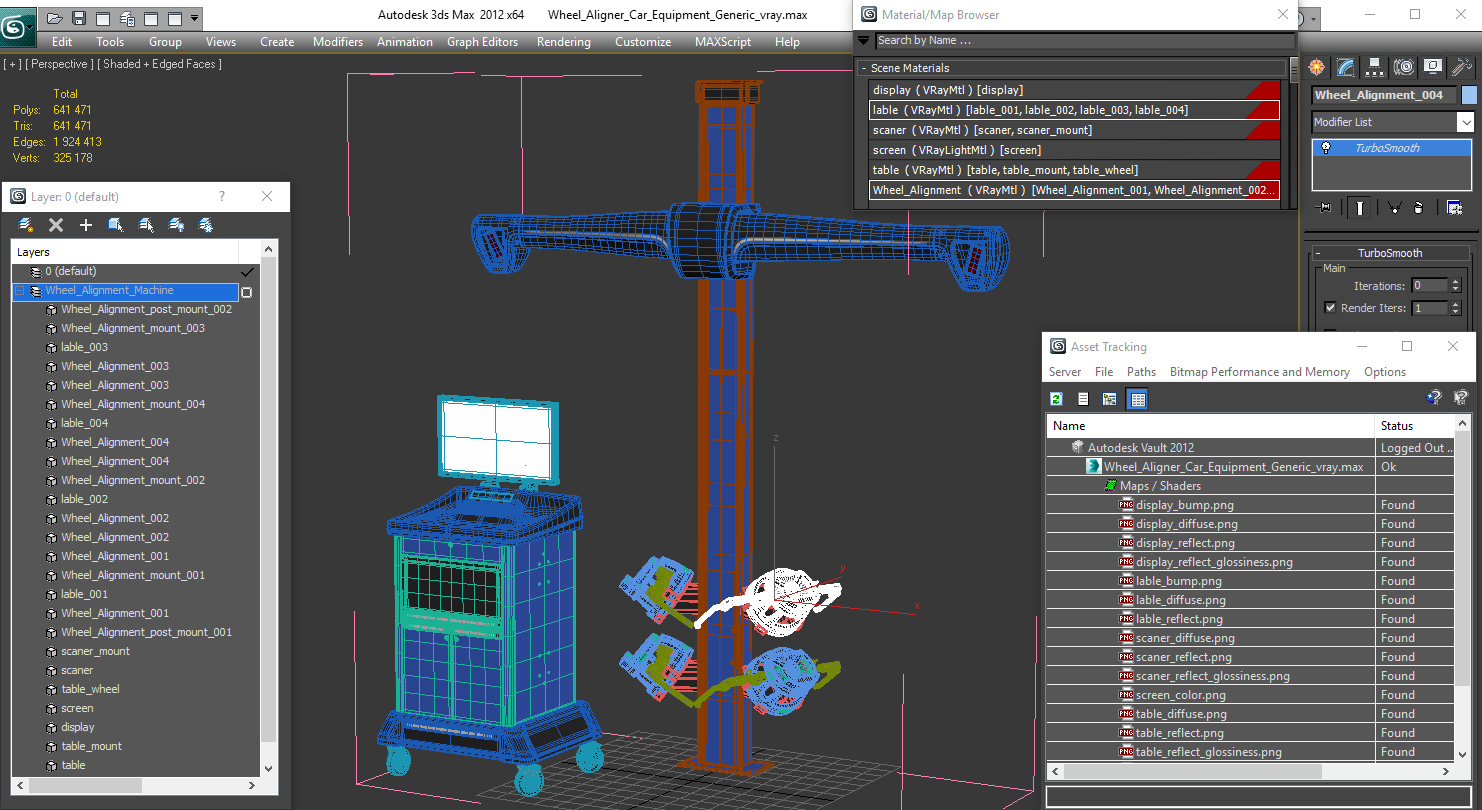This screenshot has width=1482, height=810.
Task: Click Create New Layer plus icon
Action: pos(86,225)
